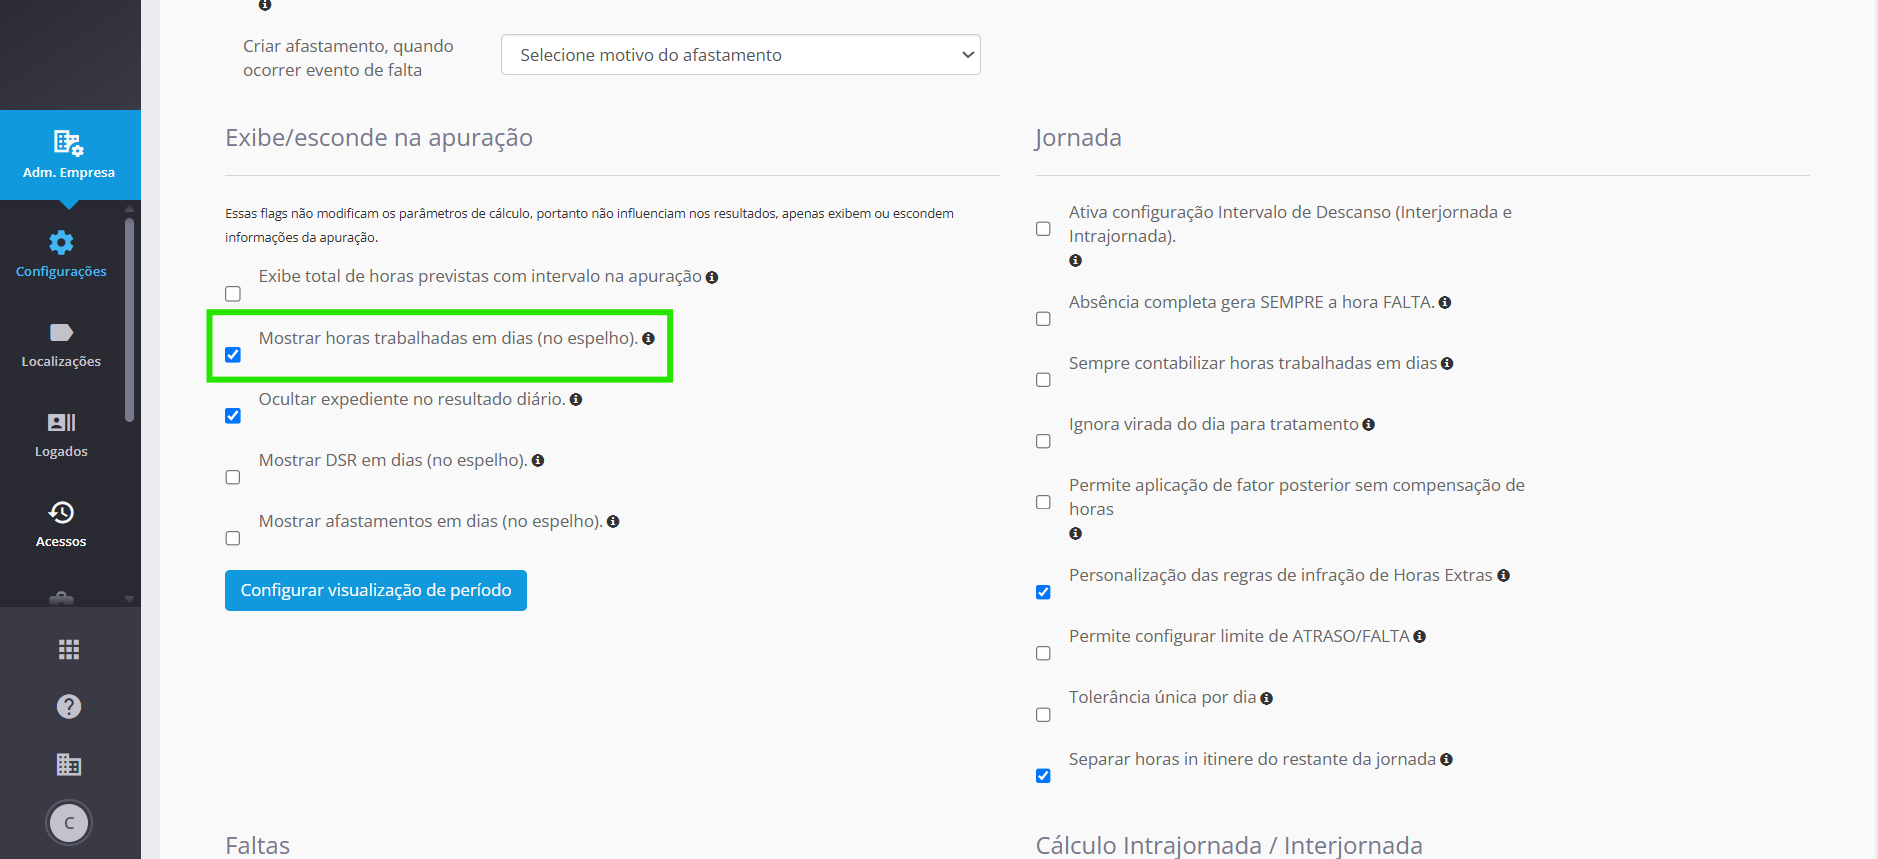Info icon for Exibe total de horas previstas
The width and height of the screenshot is (1878, 859).
[712, 278]
